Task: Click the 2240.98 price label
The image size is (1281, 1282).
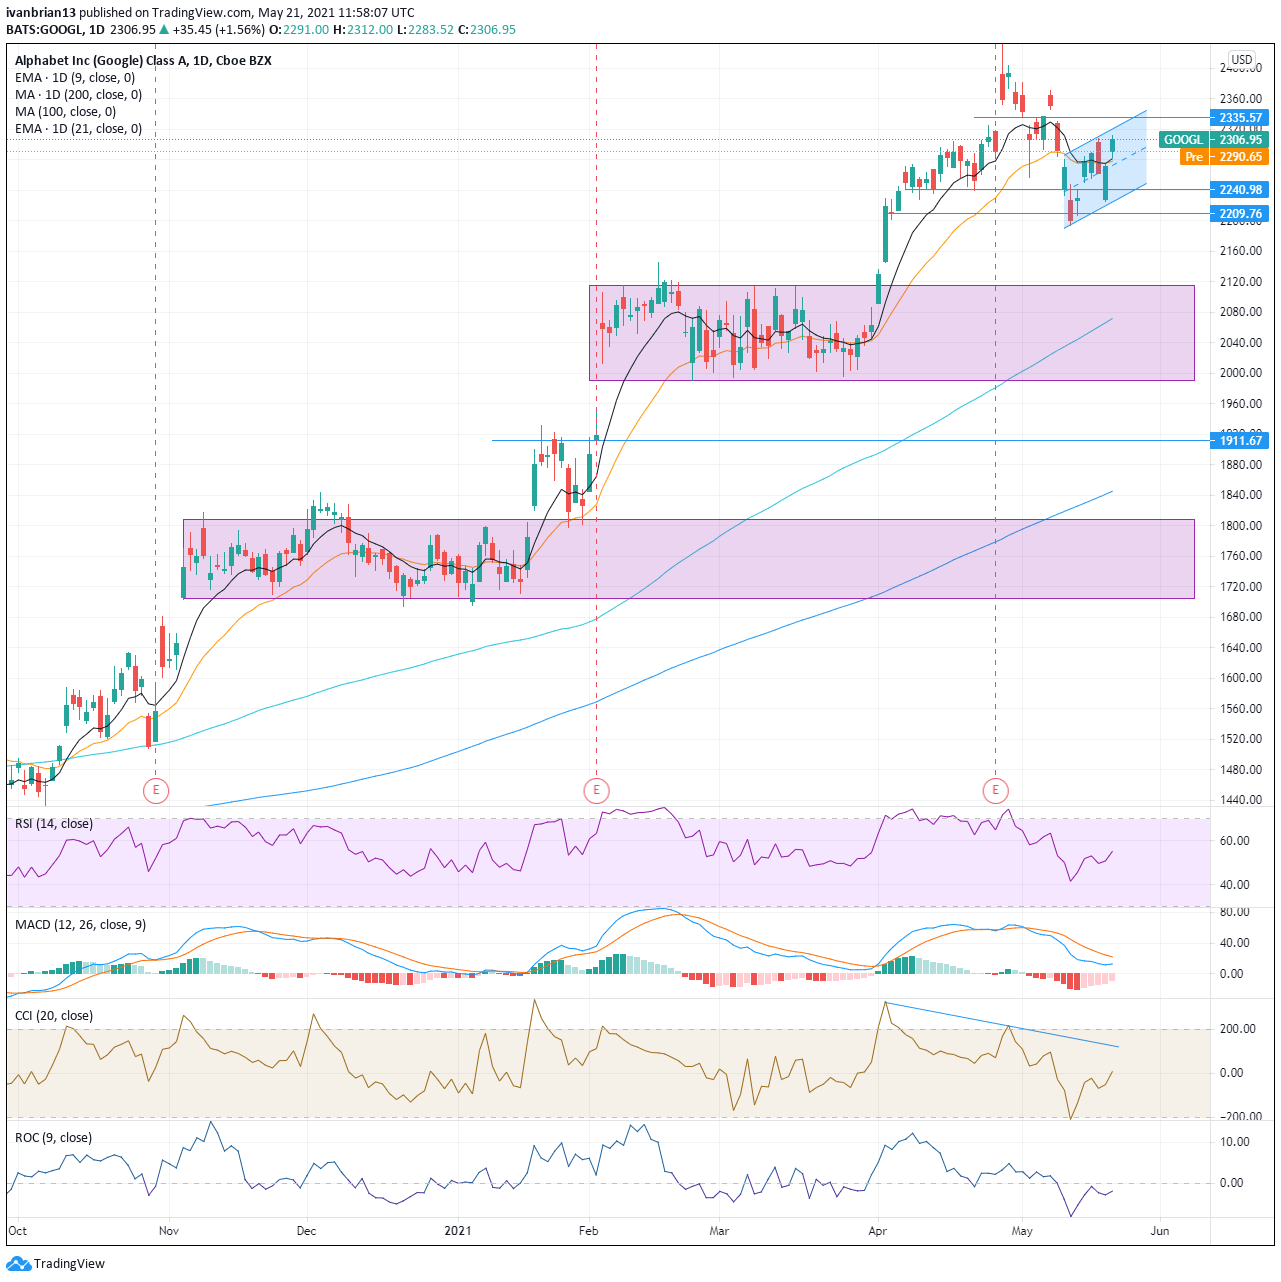Action: pos(1240,190)
